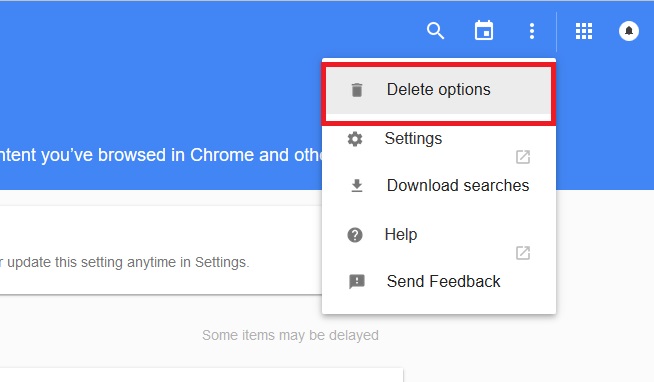This screenshot has width=654, height=382.
Task: Open the Google apps grid launcher
Action: [x=584, y=31]
